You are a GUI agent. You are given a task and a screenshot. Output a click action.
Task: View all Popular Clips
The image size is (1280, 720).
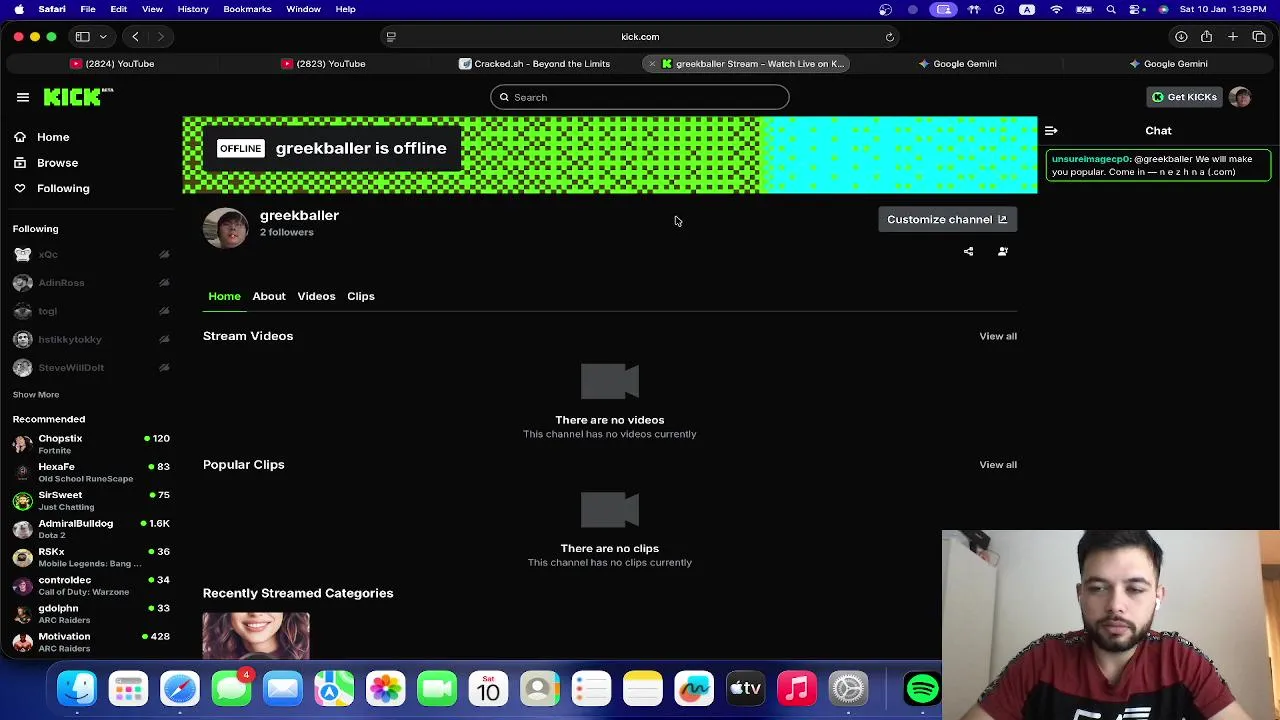point(998,465)
